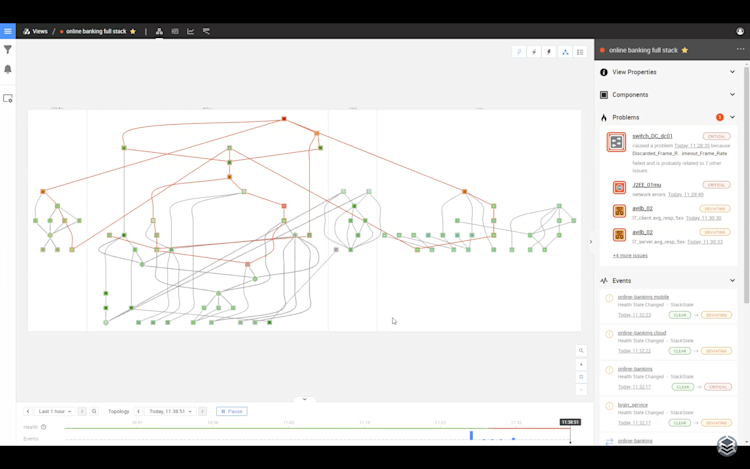Step topology time forward arrow

[x=202, y=411]
